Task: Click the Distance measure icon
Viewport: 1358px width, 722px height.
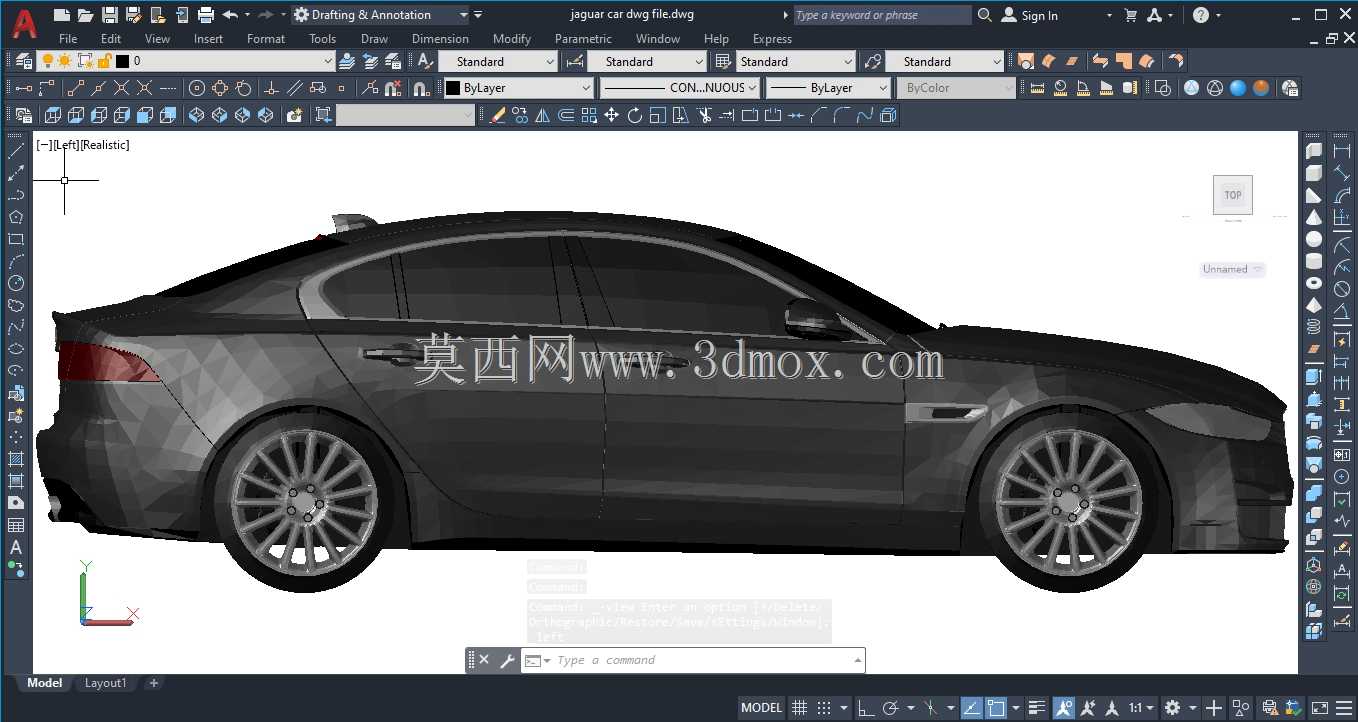Action: [1037, 88]
